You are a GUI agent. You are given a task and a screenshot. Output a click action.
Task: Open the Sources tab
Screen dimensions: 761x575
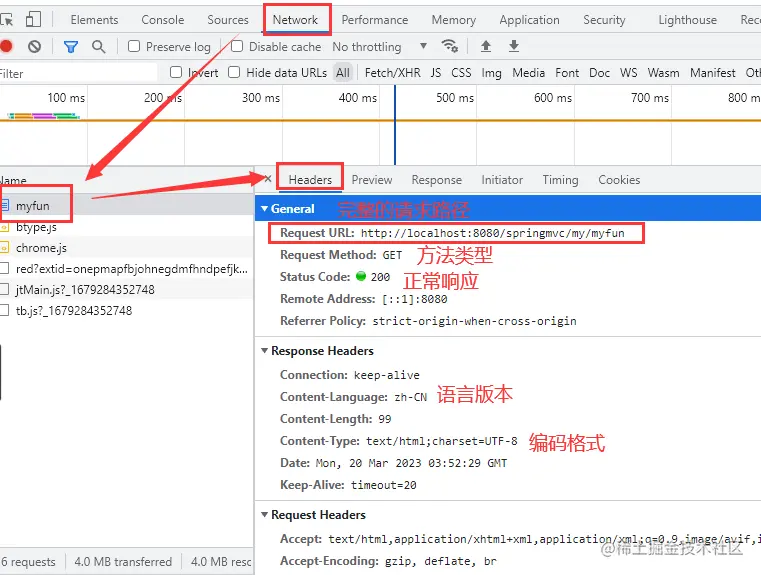pyautogui.click(x=228, y=20)
